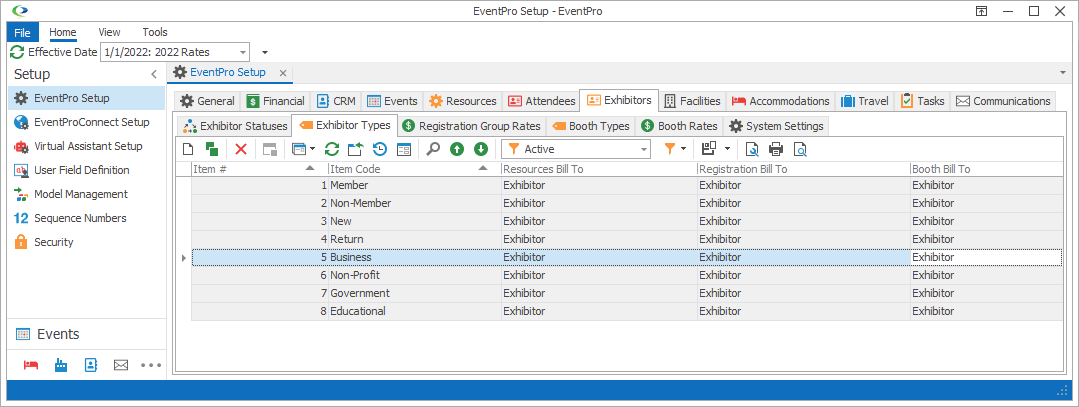This screenshot has width=1079, height=407.
Task: Move the item down with green arrow
Action: coord(481,149)
